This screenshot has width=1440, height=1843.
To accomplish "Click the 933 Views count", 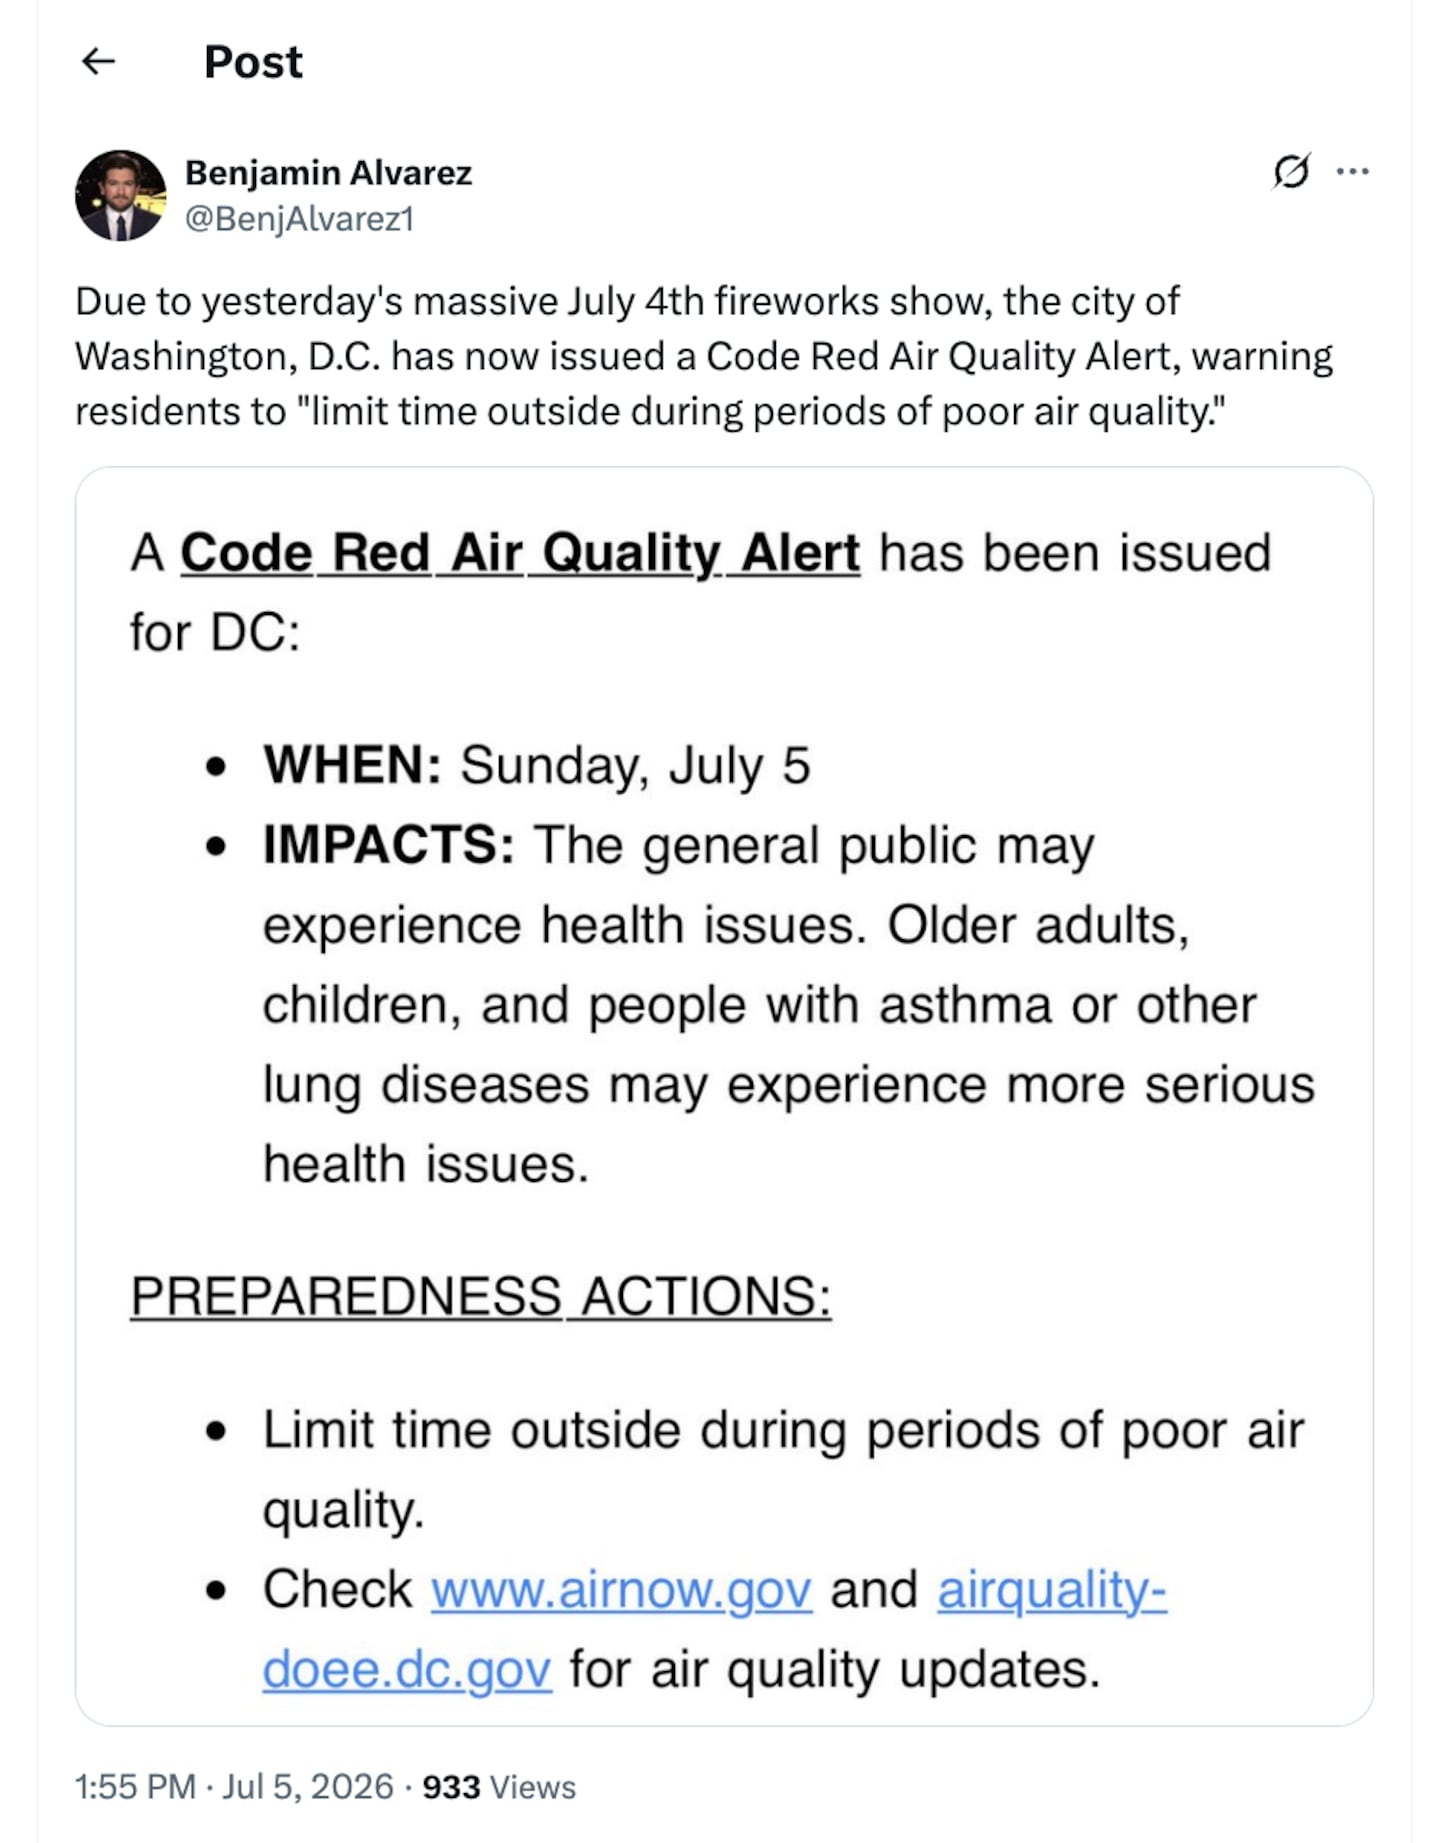I will [499, 1787].
